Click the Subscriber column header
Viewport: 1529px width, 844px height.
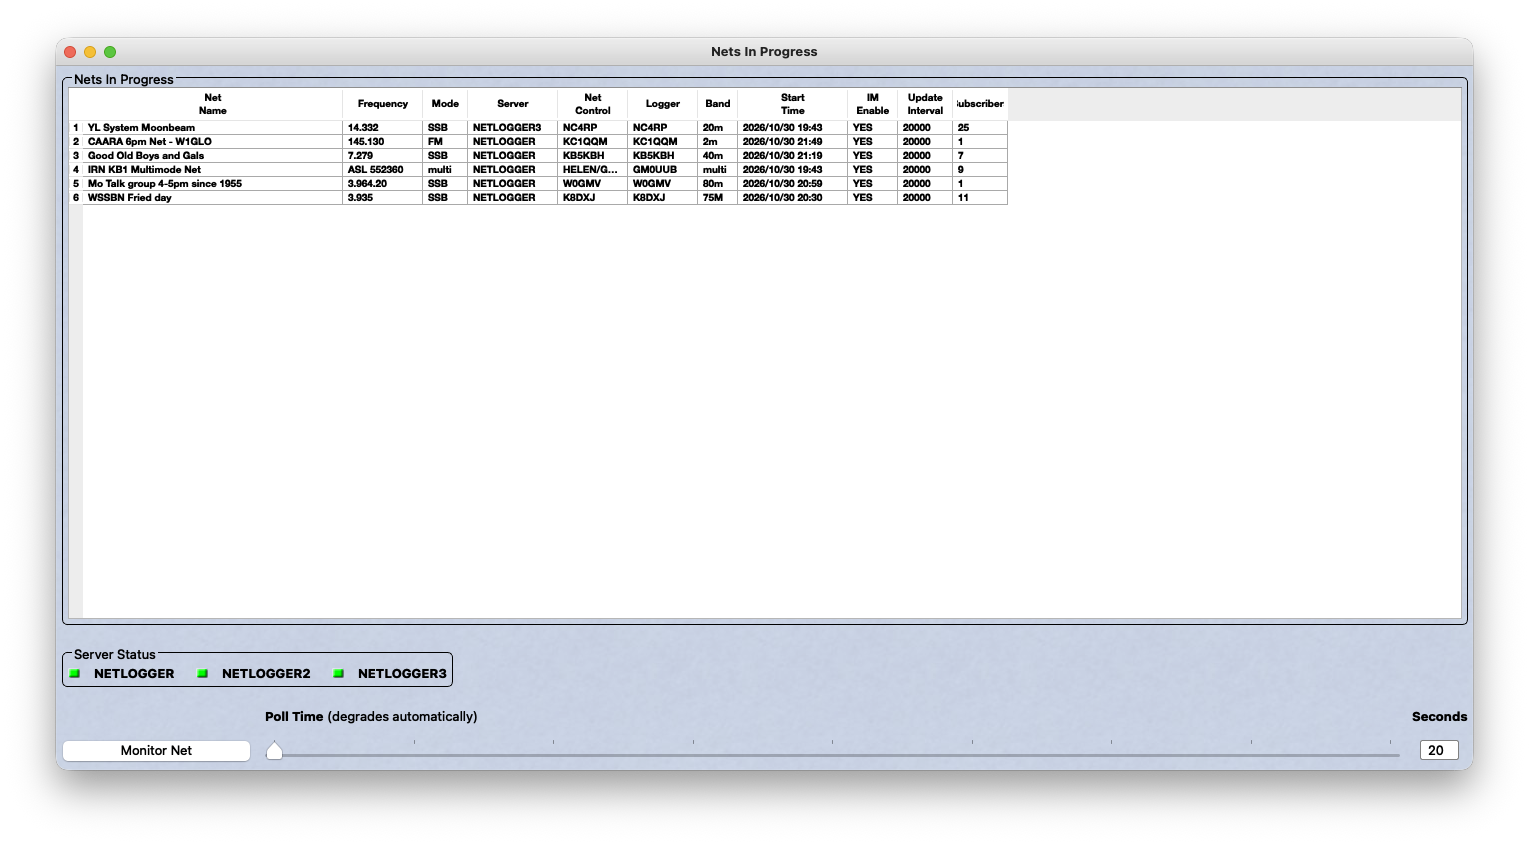980,104
